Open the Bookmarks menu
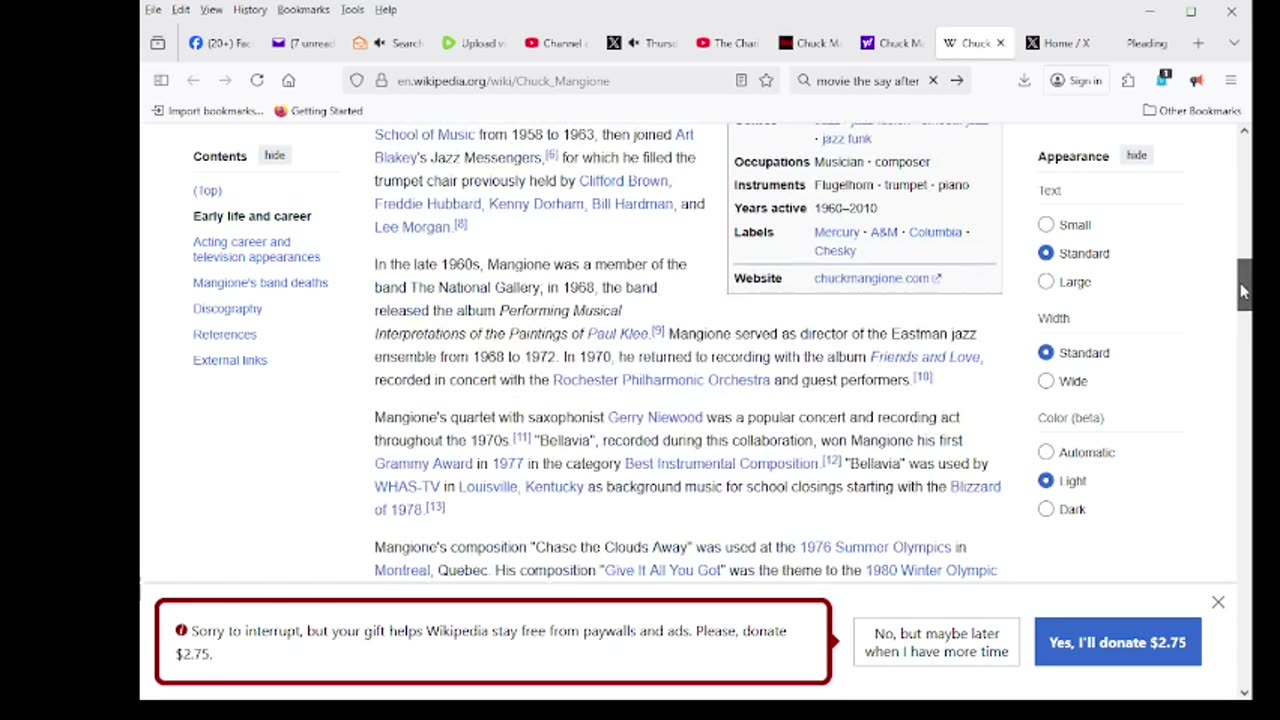Screen dimensions: 1280x720 pos(303,10)
